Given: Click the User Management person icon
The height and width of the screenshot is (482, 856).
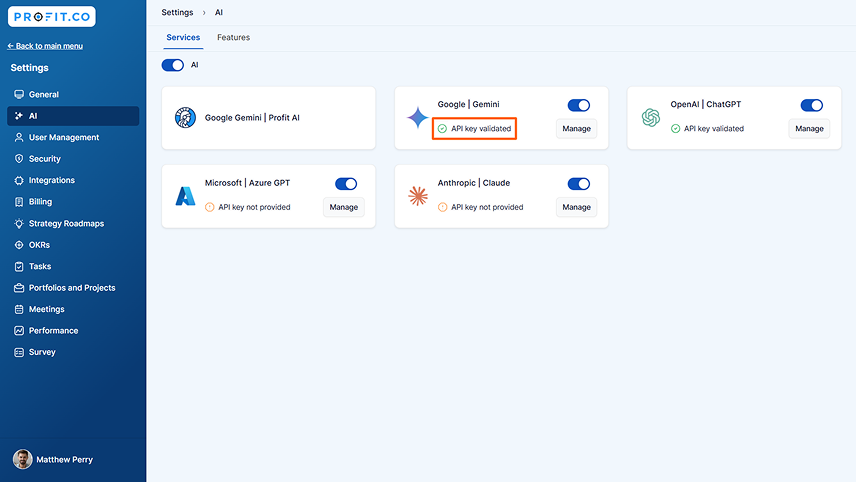Looking at the screenshot, I should pos(19,138).
